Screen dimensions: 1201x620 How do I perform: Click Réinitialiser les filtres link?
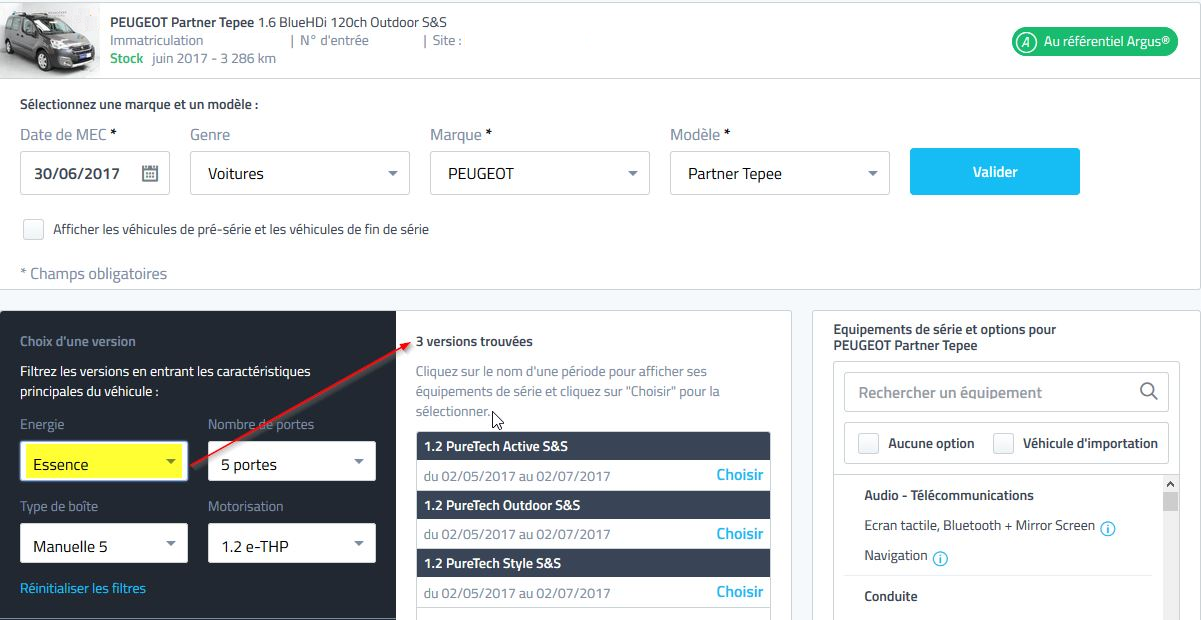83,588
